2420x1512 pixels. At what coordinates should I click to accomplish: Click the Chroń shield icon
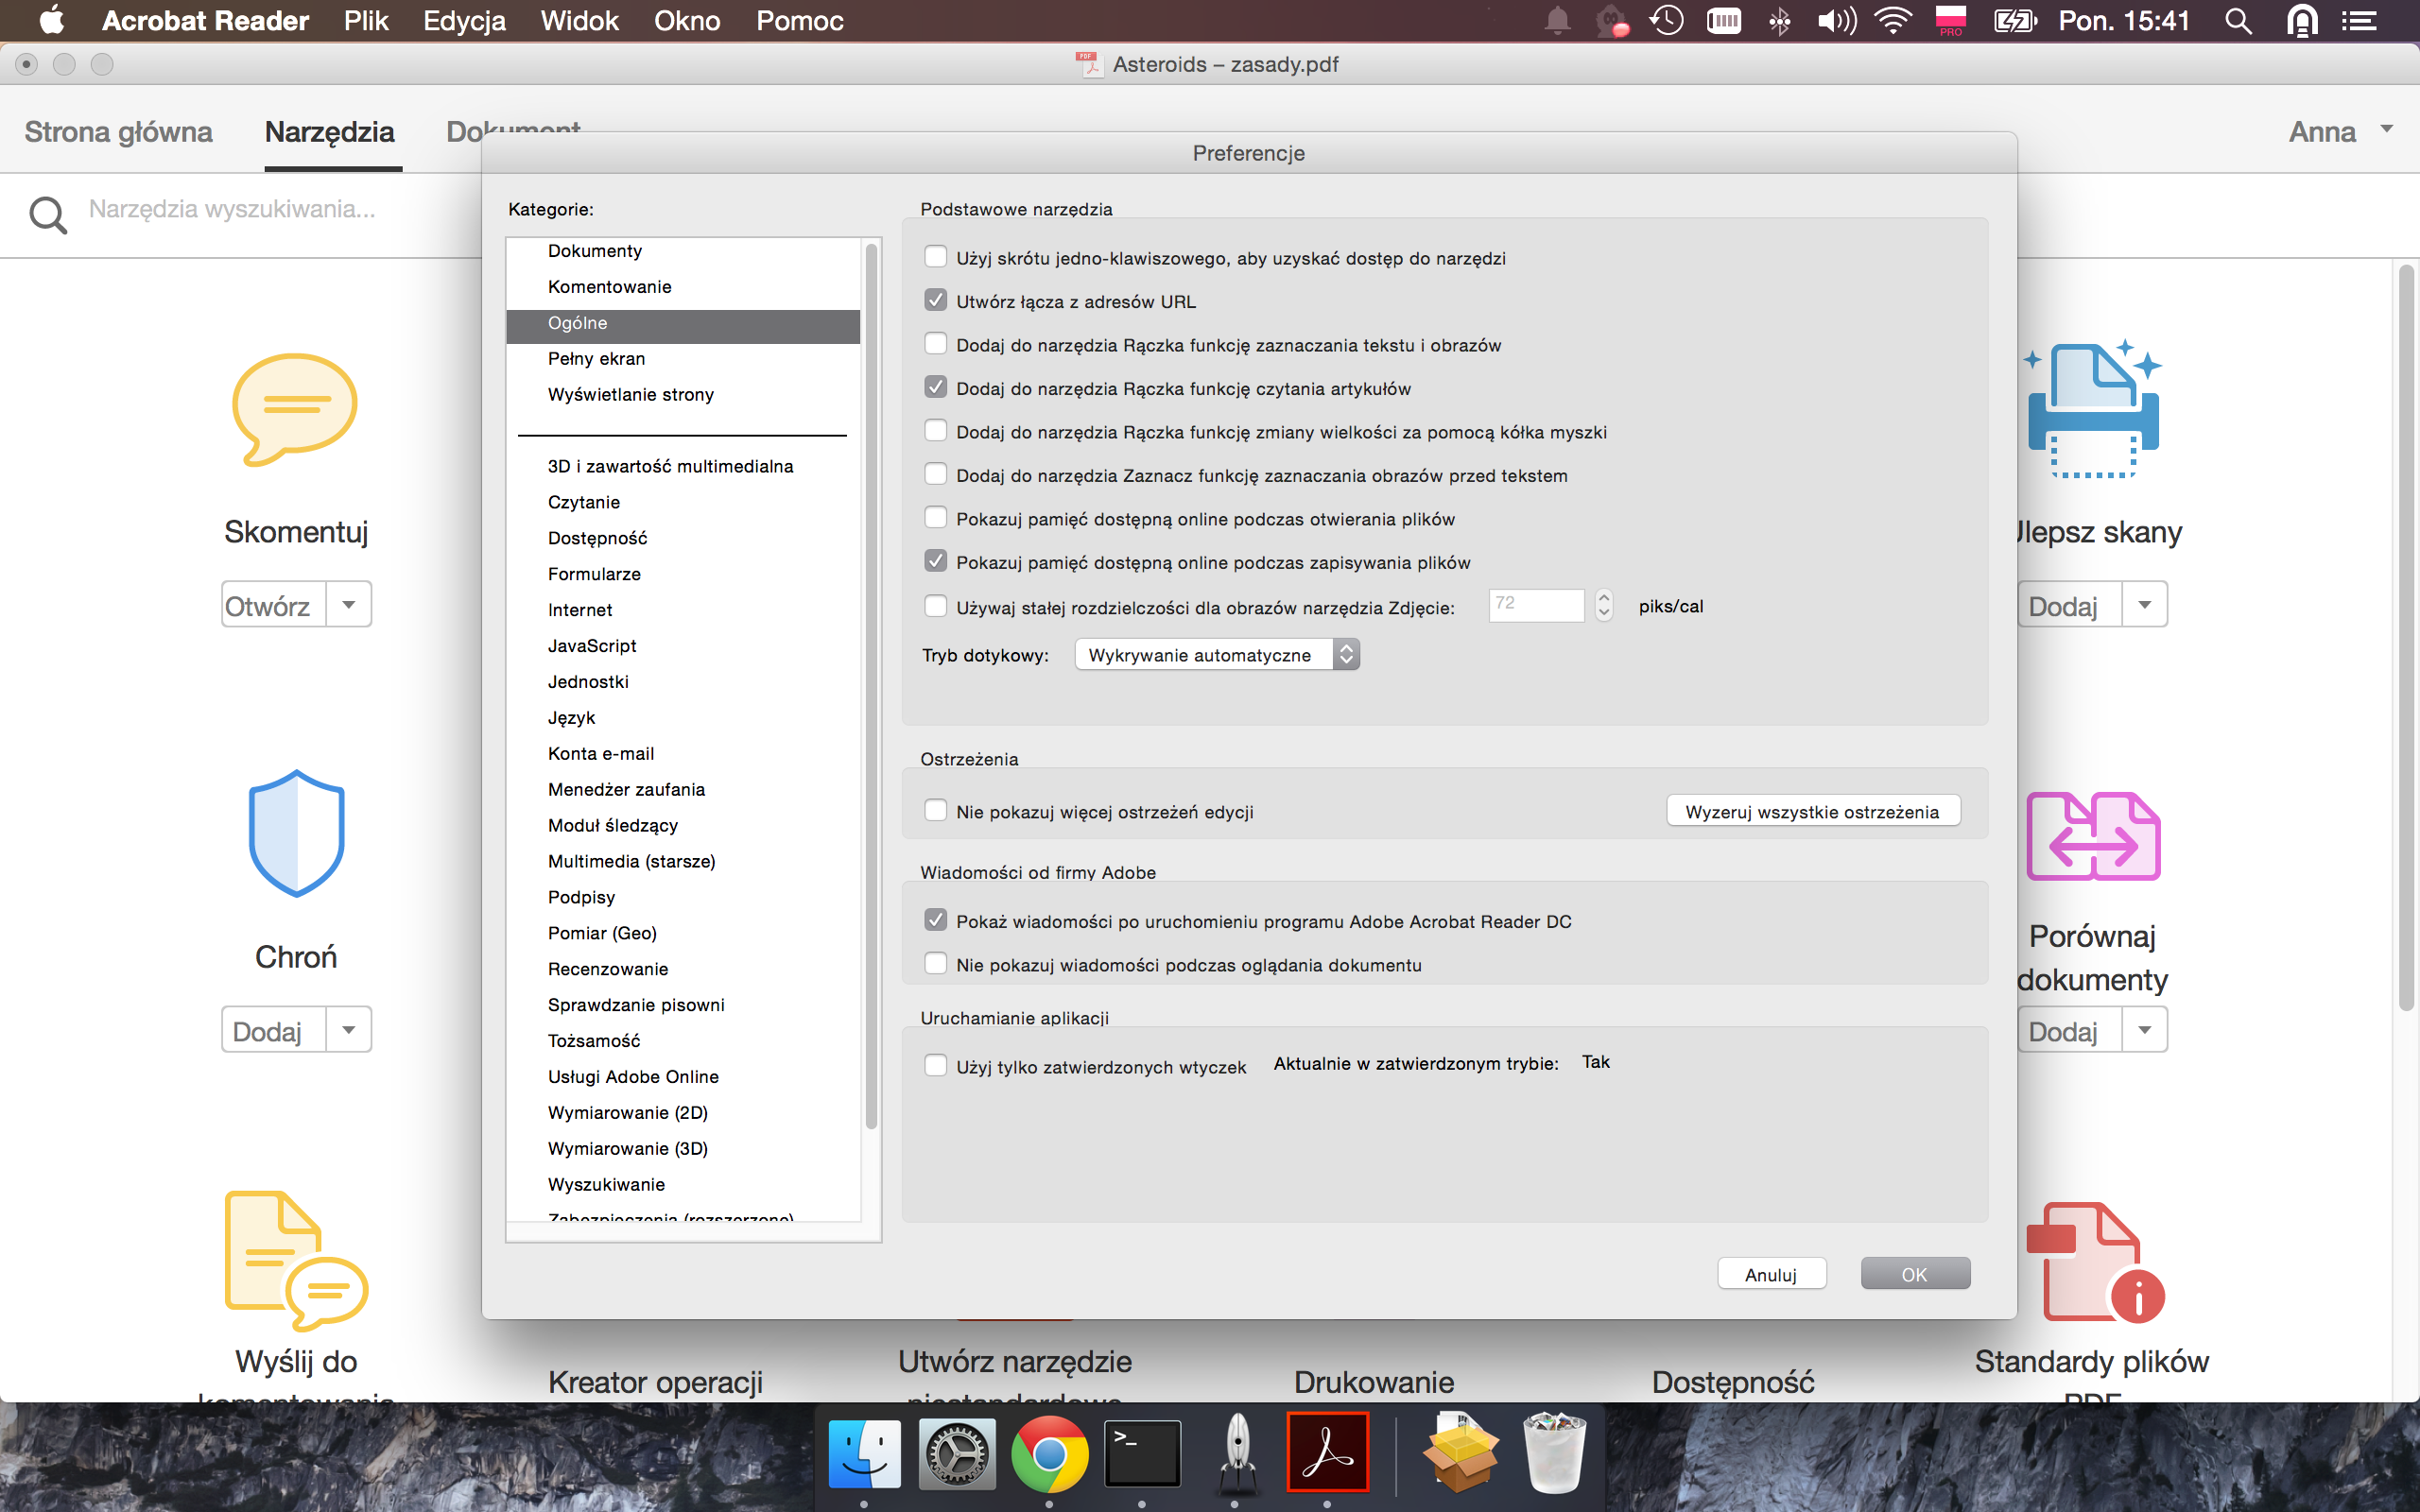(x=296, y=832)
